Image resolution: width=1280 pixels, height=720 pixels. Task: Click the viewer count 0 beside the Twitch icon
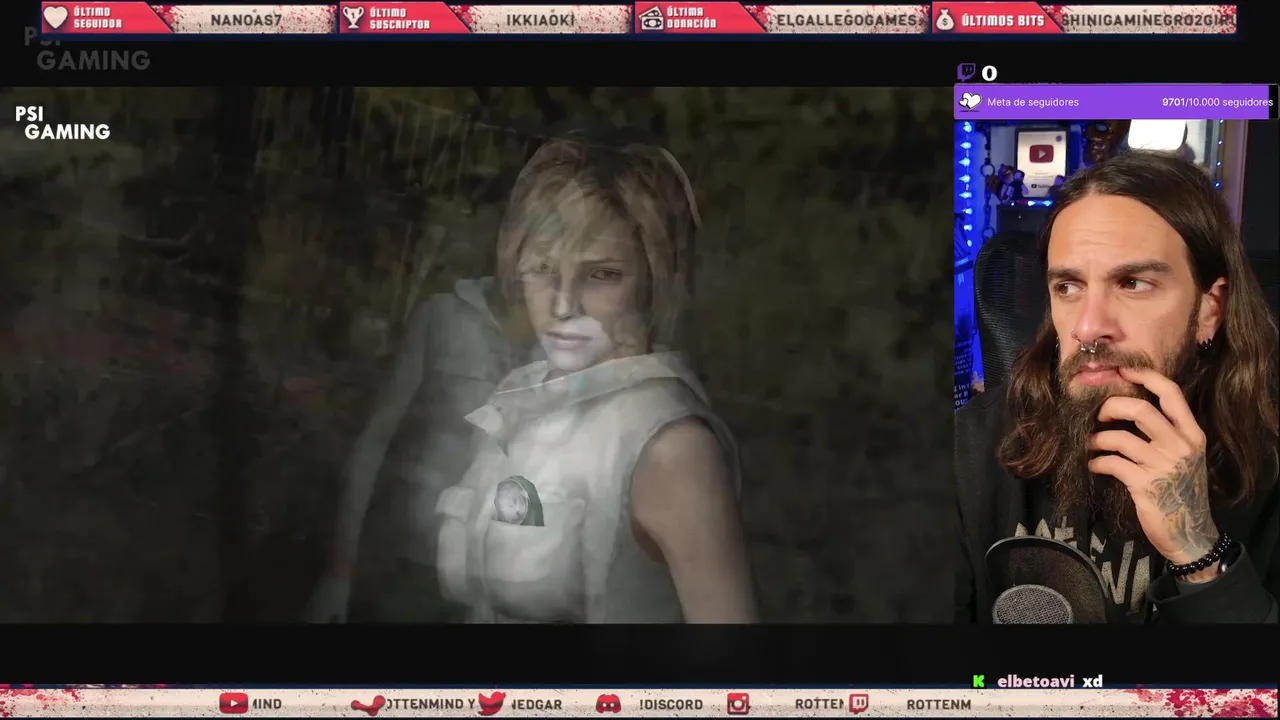point(989,73)
